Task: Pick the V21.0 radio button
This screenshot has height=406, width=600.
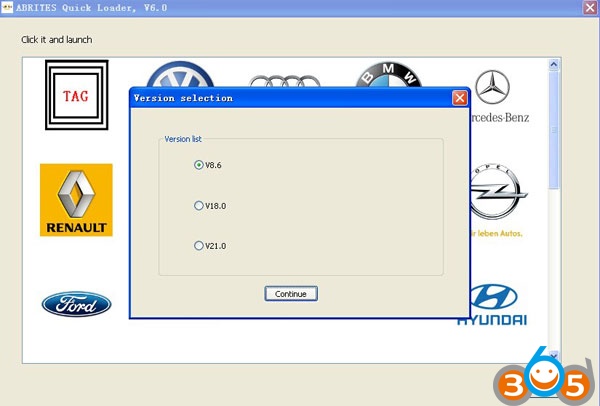Action: (x=198, y=245)
